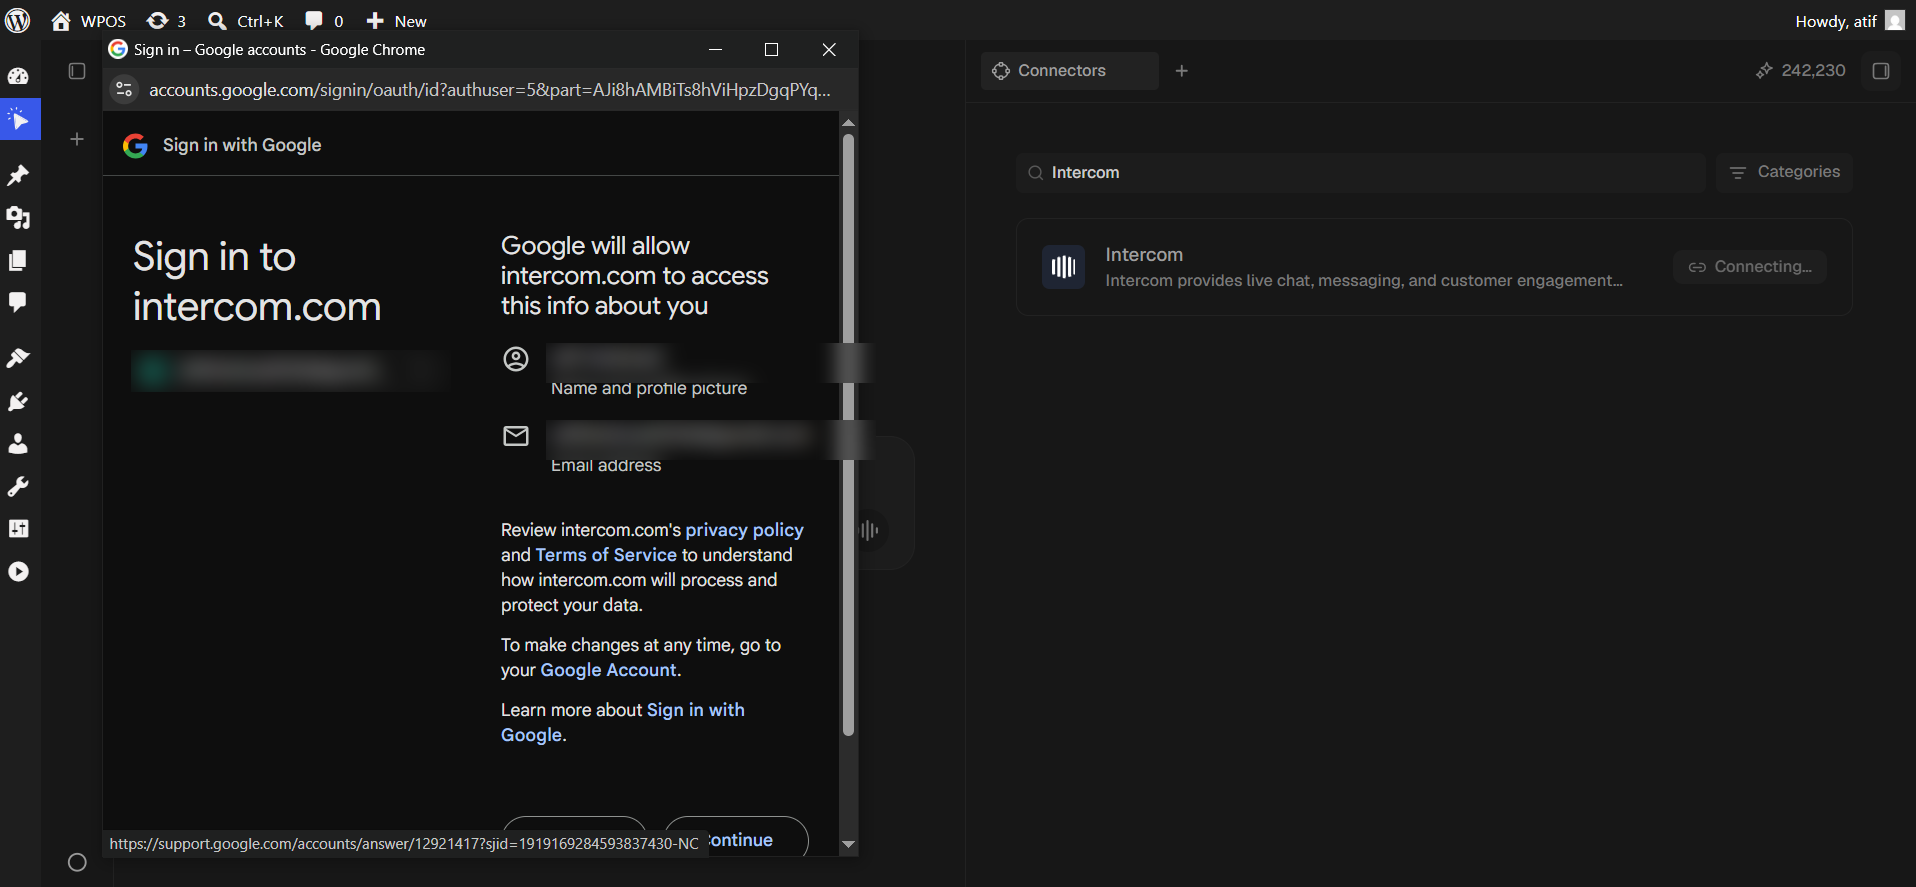The height and width of the screenshot is (887, 1916).
Task: Click the Intercom connector logo
Action: click(1063, 267)
